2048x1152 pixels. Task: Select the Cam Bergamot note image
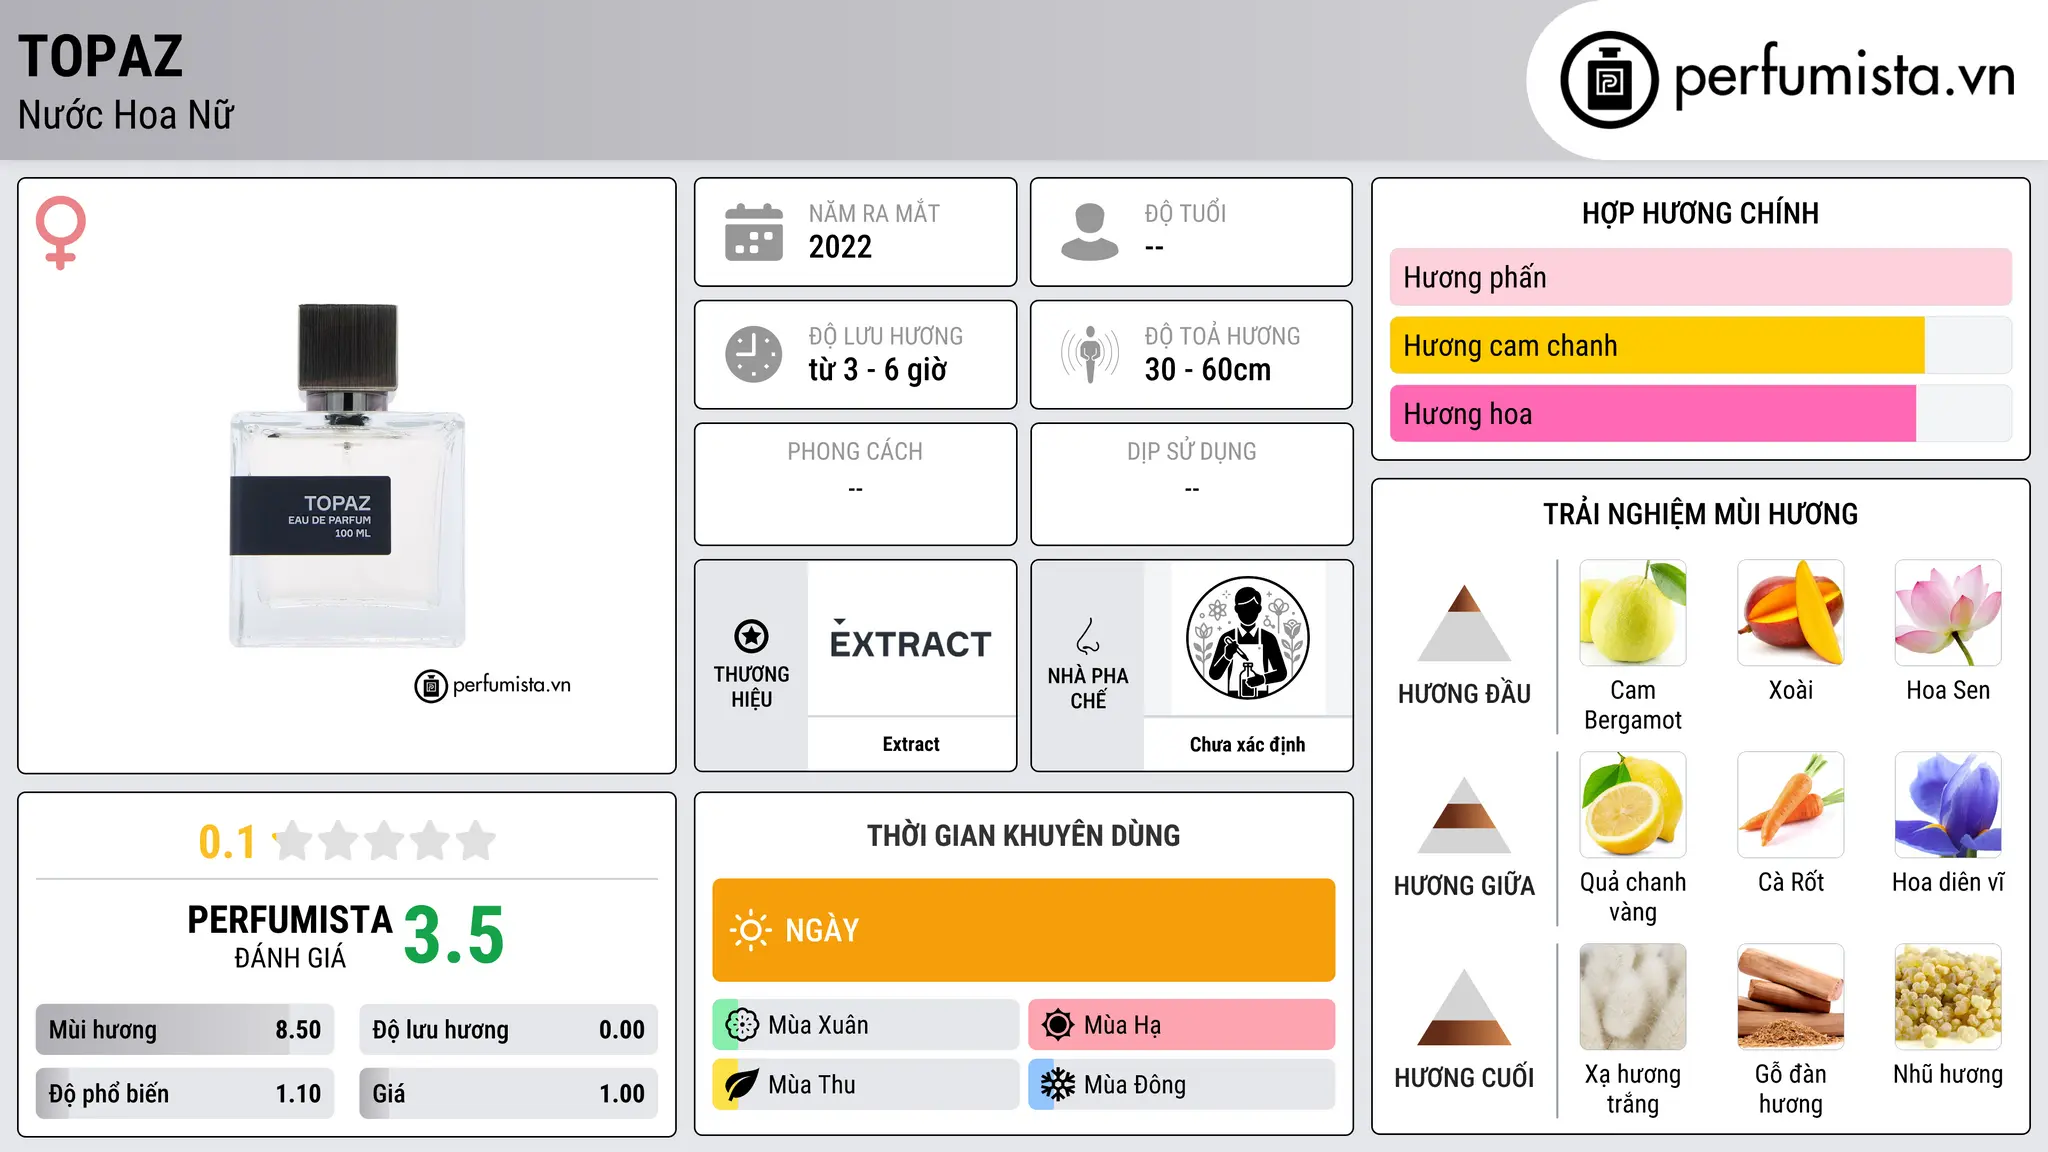[1633, 613]
